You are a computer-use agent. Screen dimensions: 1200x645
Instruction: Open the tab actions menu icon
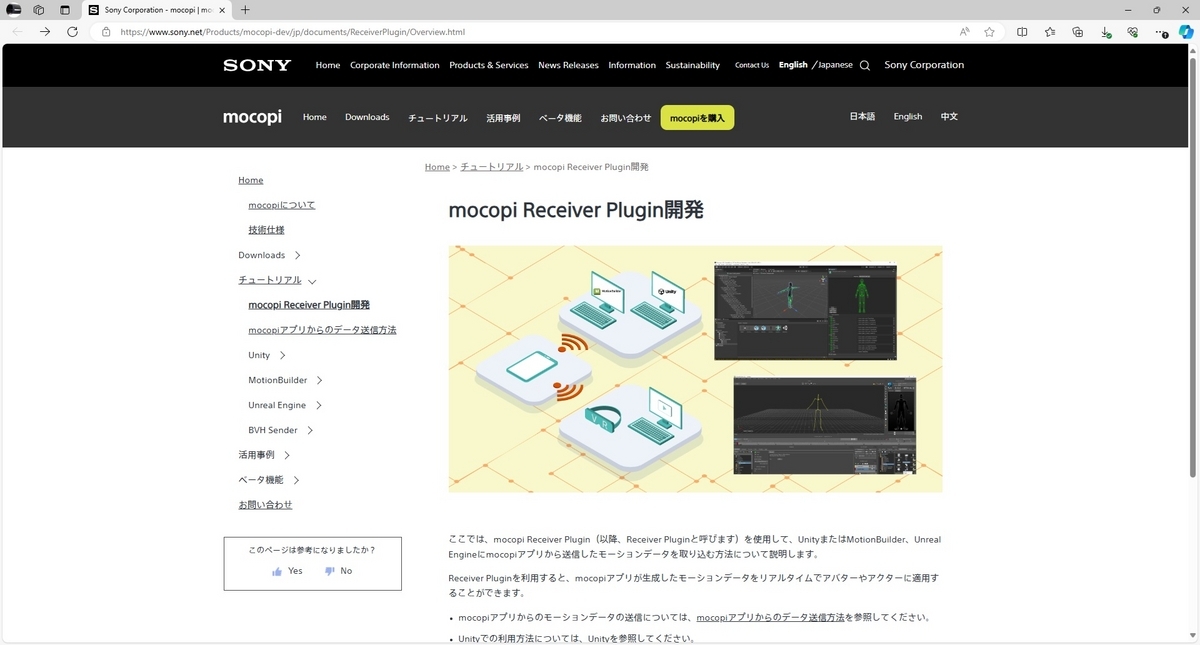pyautogui.click(x=65, y=9)
